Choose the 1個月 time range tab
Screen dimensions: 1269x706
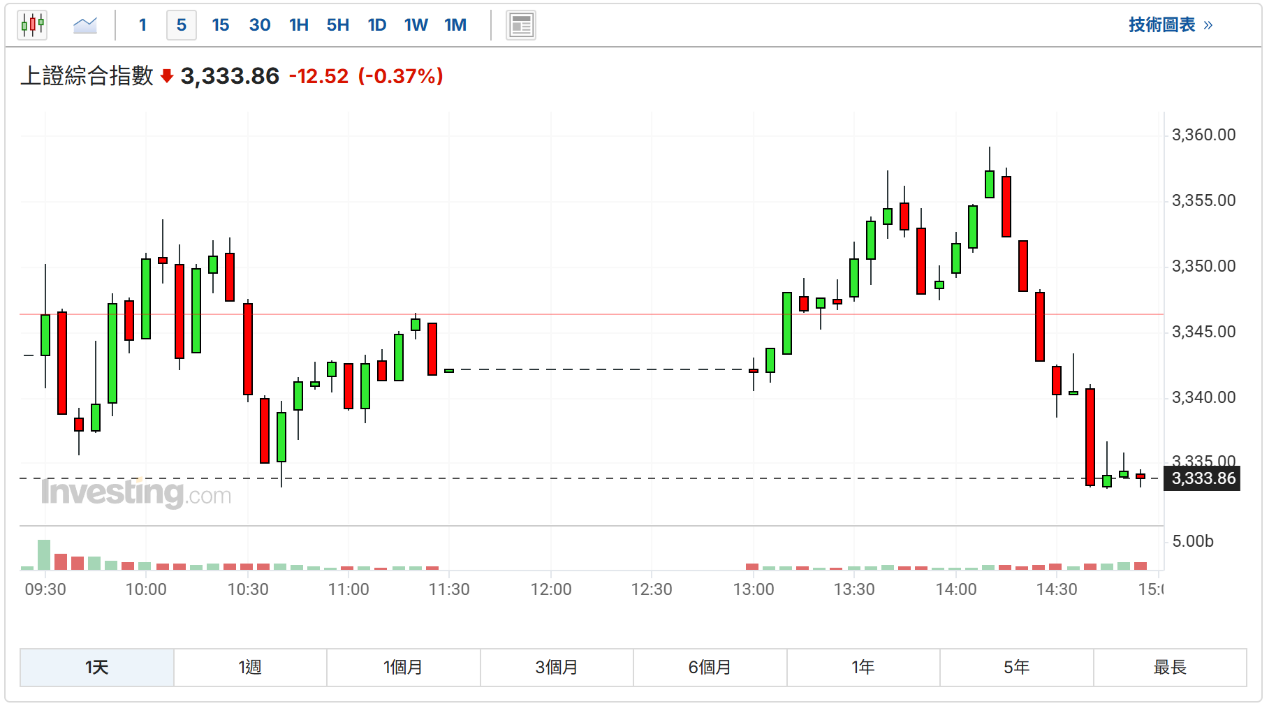pyautogui.click(x=403, y=667)
